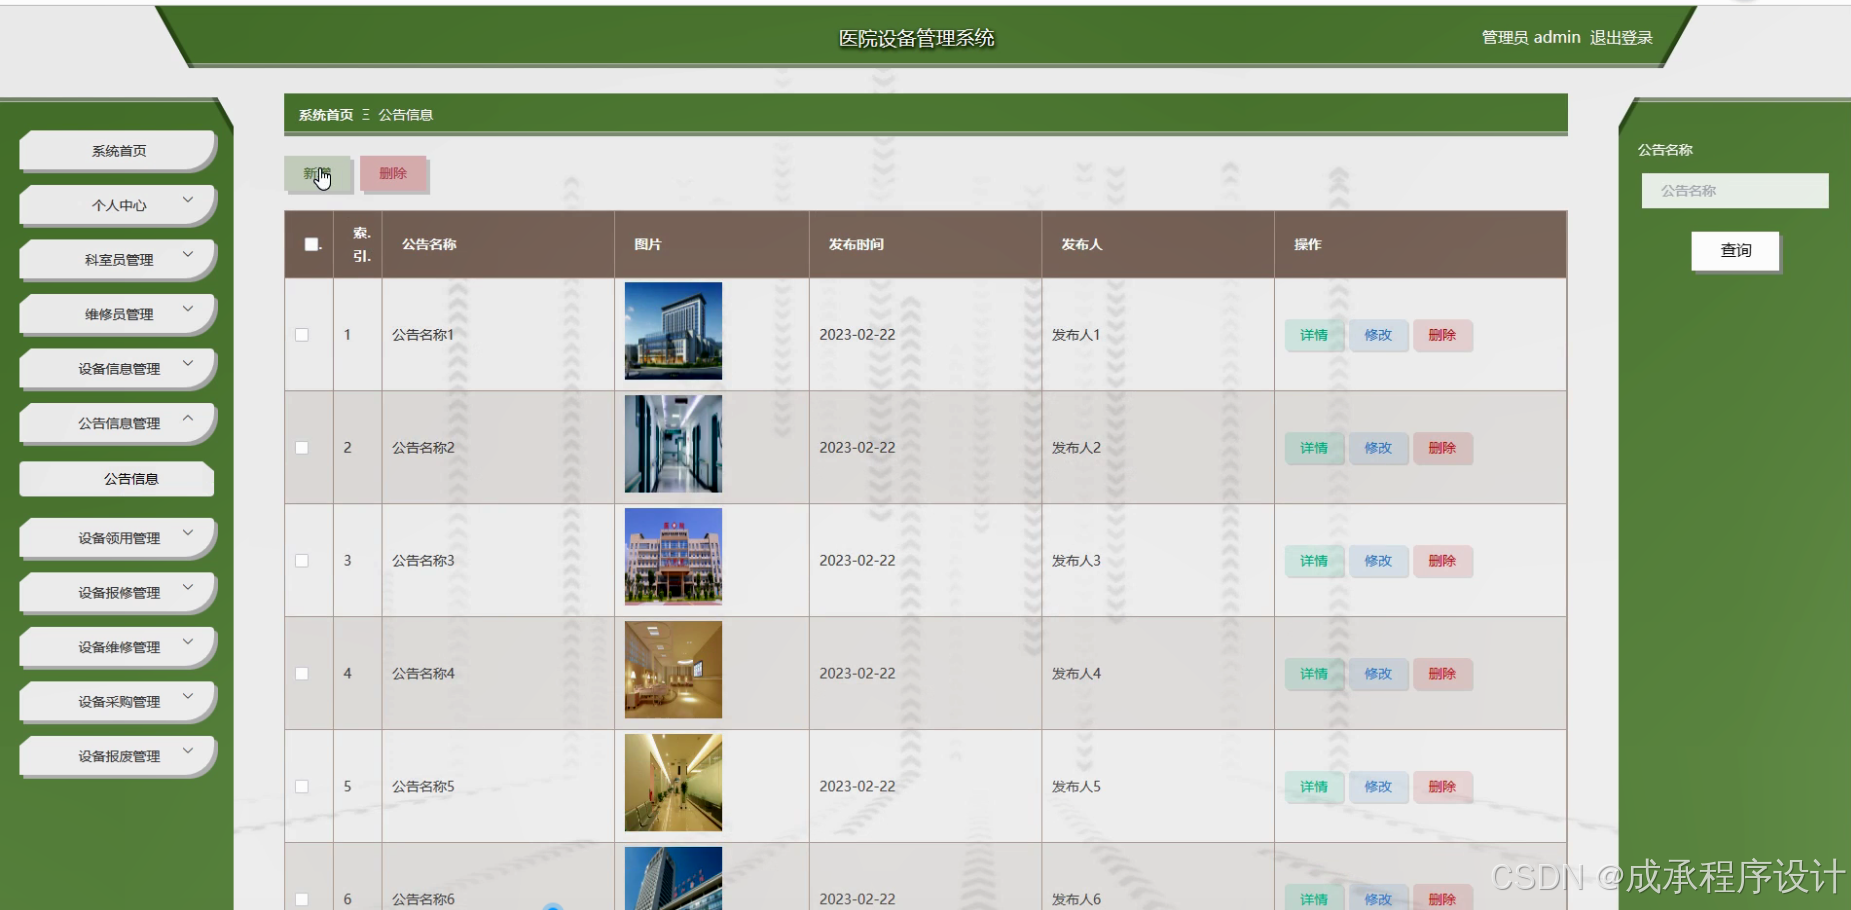Open the 设备信息管理 sidebar menu
The image size is (1851, 910).
pyautogui.click(x=118, y=369)
